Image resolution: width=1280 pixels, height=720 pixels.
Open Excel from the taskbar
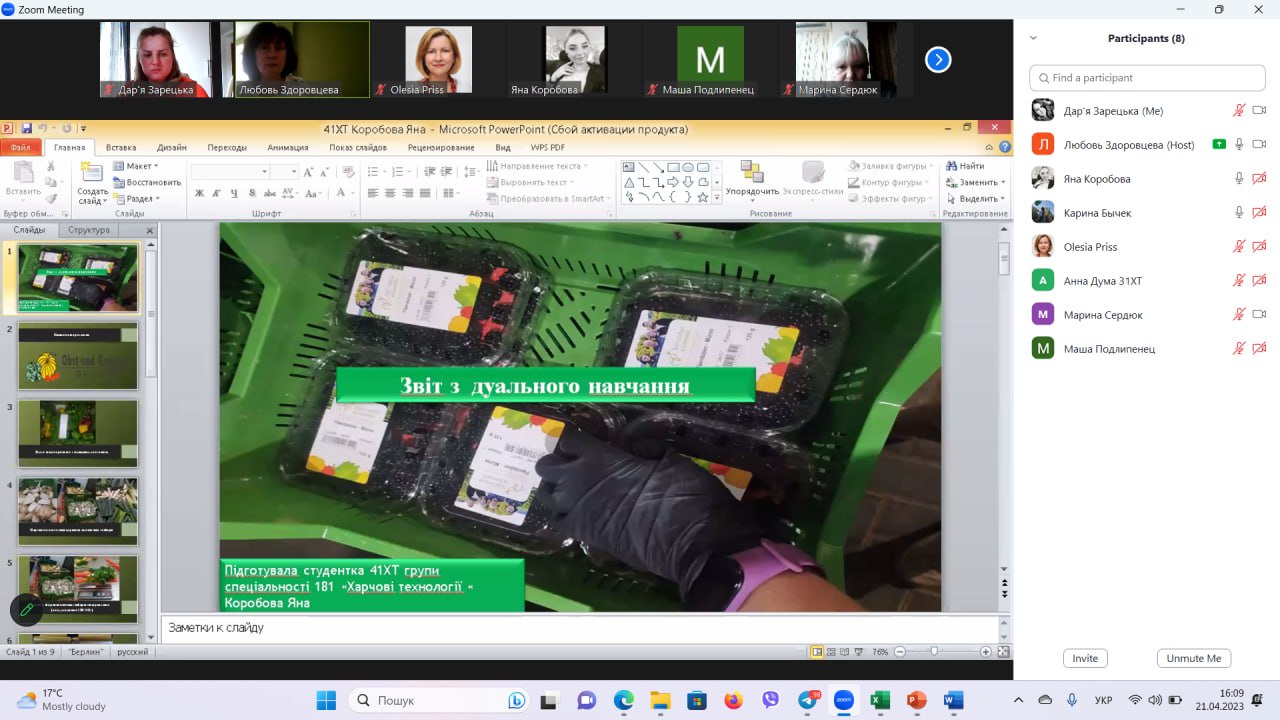click(x=880, y=700)
